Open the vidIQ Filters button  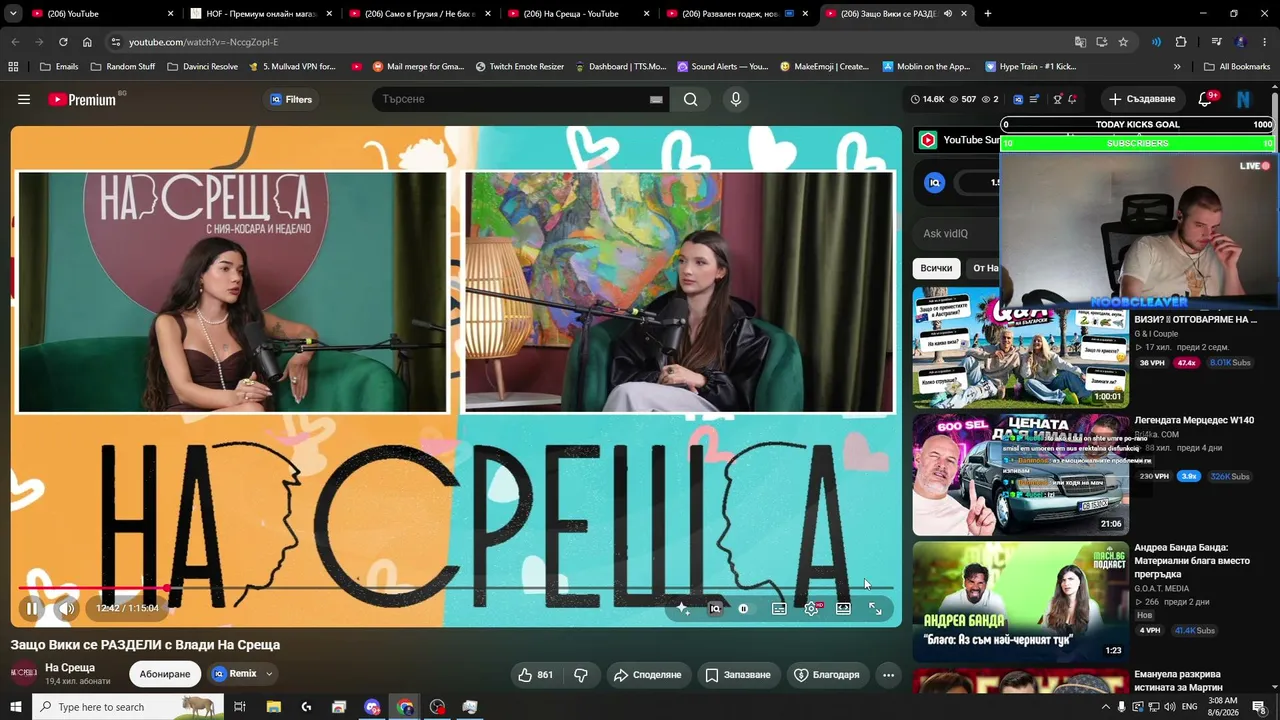(x=291, y=99)
